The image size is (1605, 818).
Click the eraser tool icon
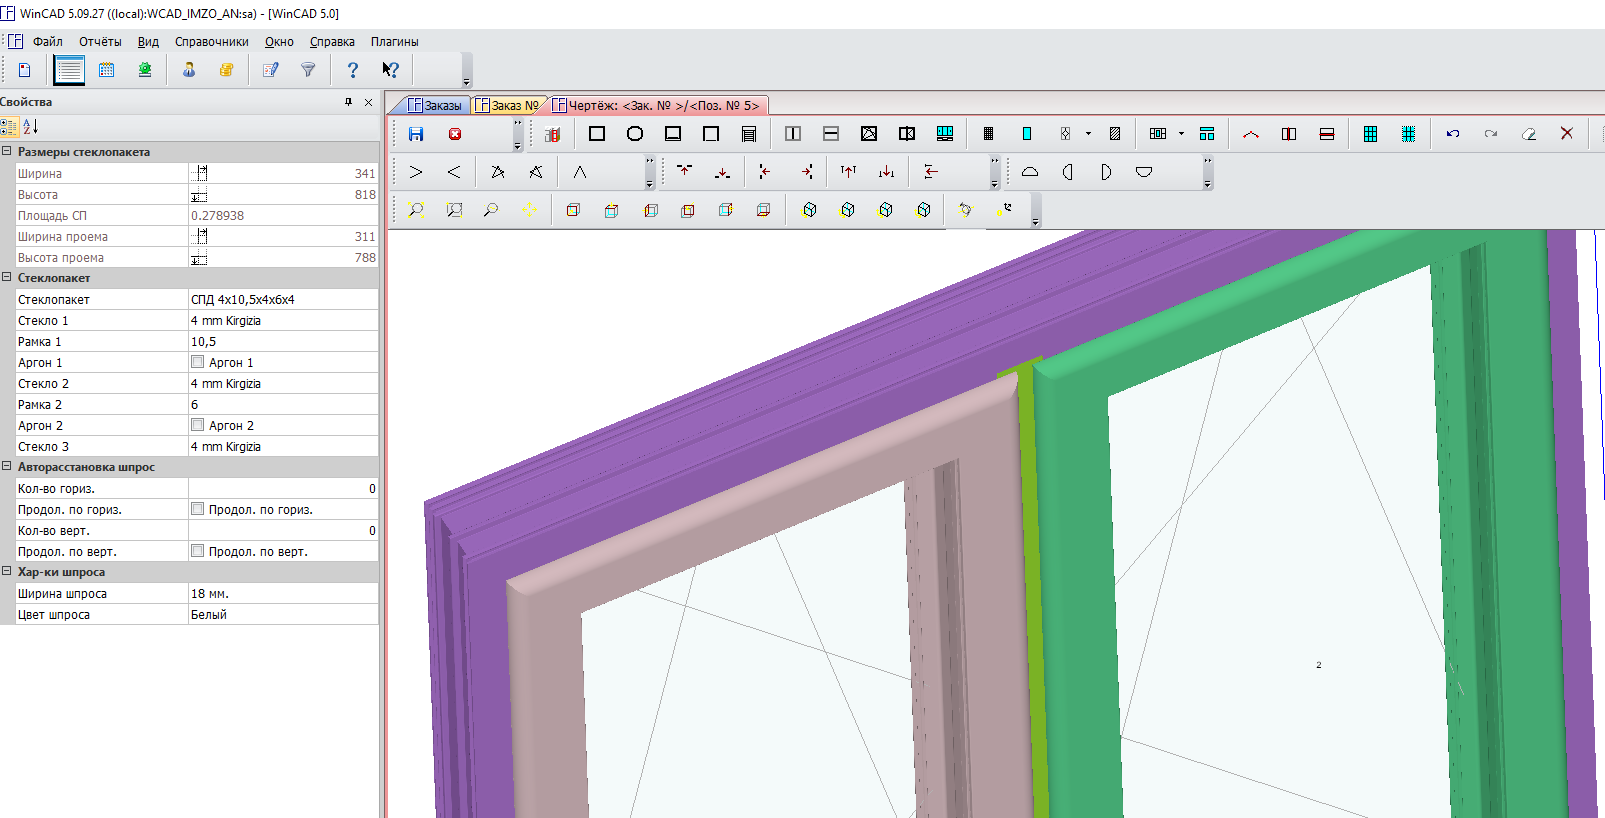coord(1529,134)
